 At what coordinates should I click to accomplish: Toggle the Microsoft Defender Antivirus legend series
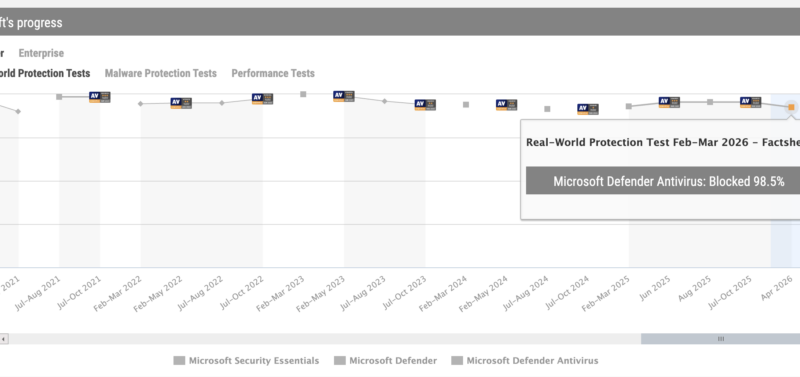525,361
